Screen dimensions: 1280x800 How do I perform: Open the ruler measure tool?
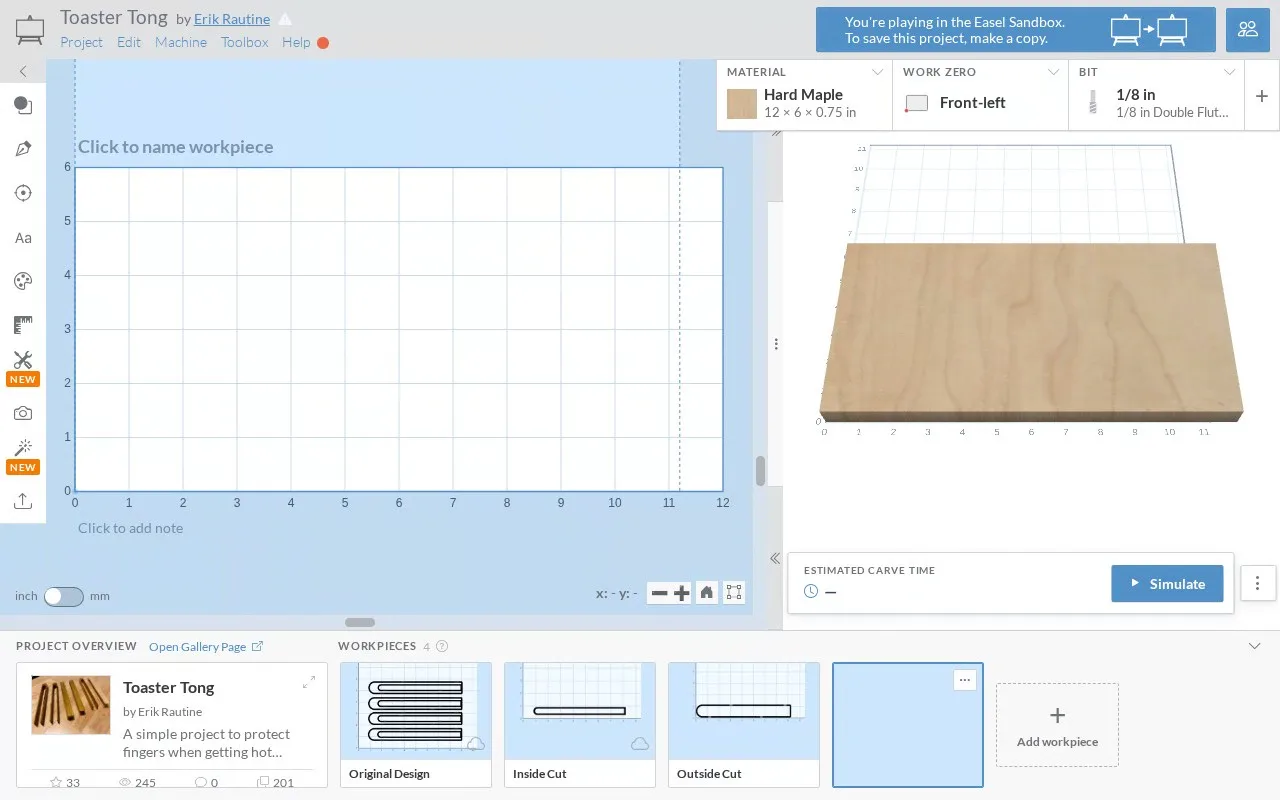23,325
